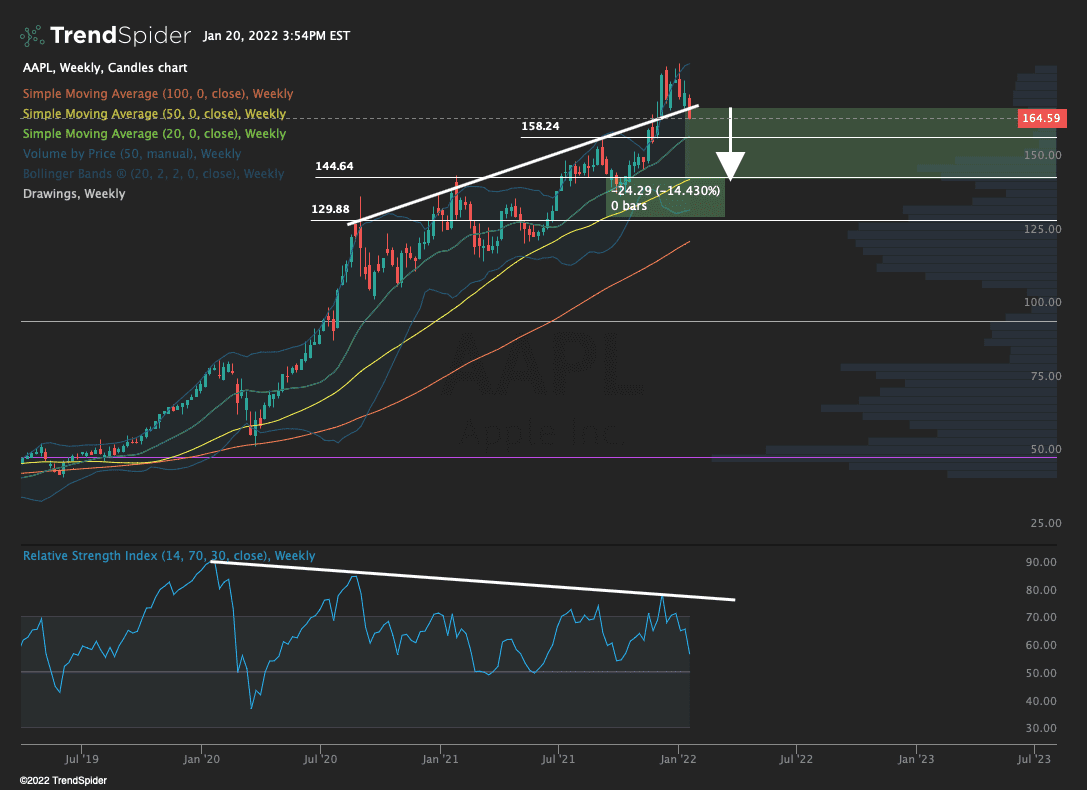Open the Volume by Price indicator settings

pyautogui.click(x=131, y=154)
